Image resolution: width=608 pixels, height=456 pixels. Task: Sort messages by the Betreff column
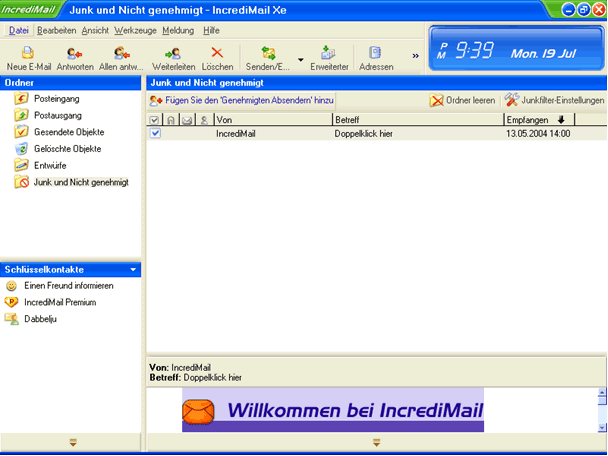pyautogui.click(x=418, y=120)
